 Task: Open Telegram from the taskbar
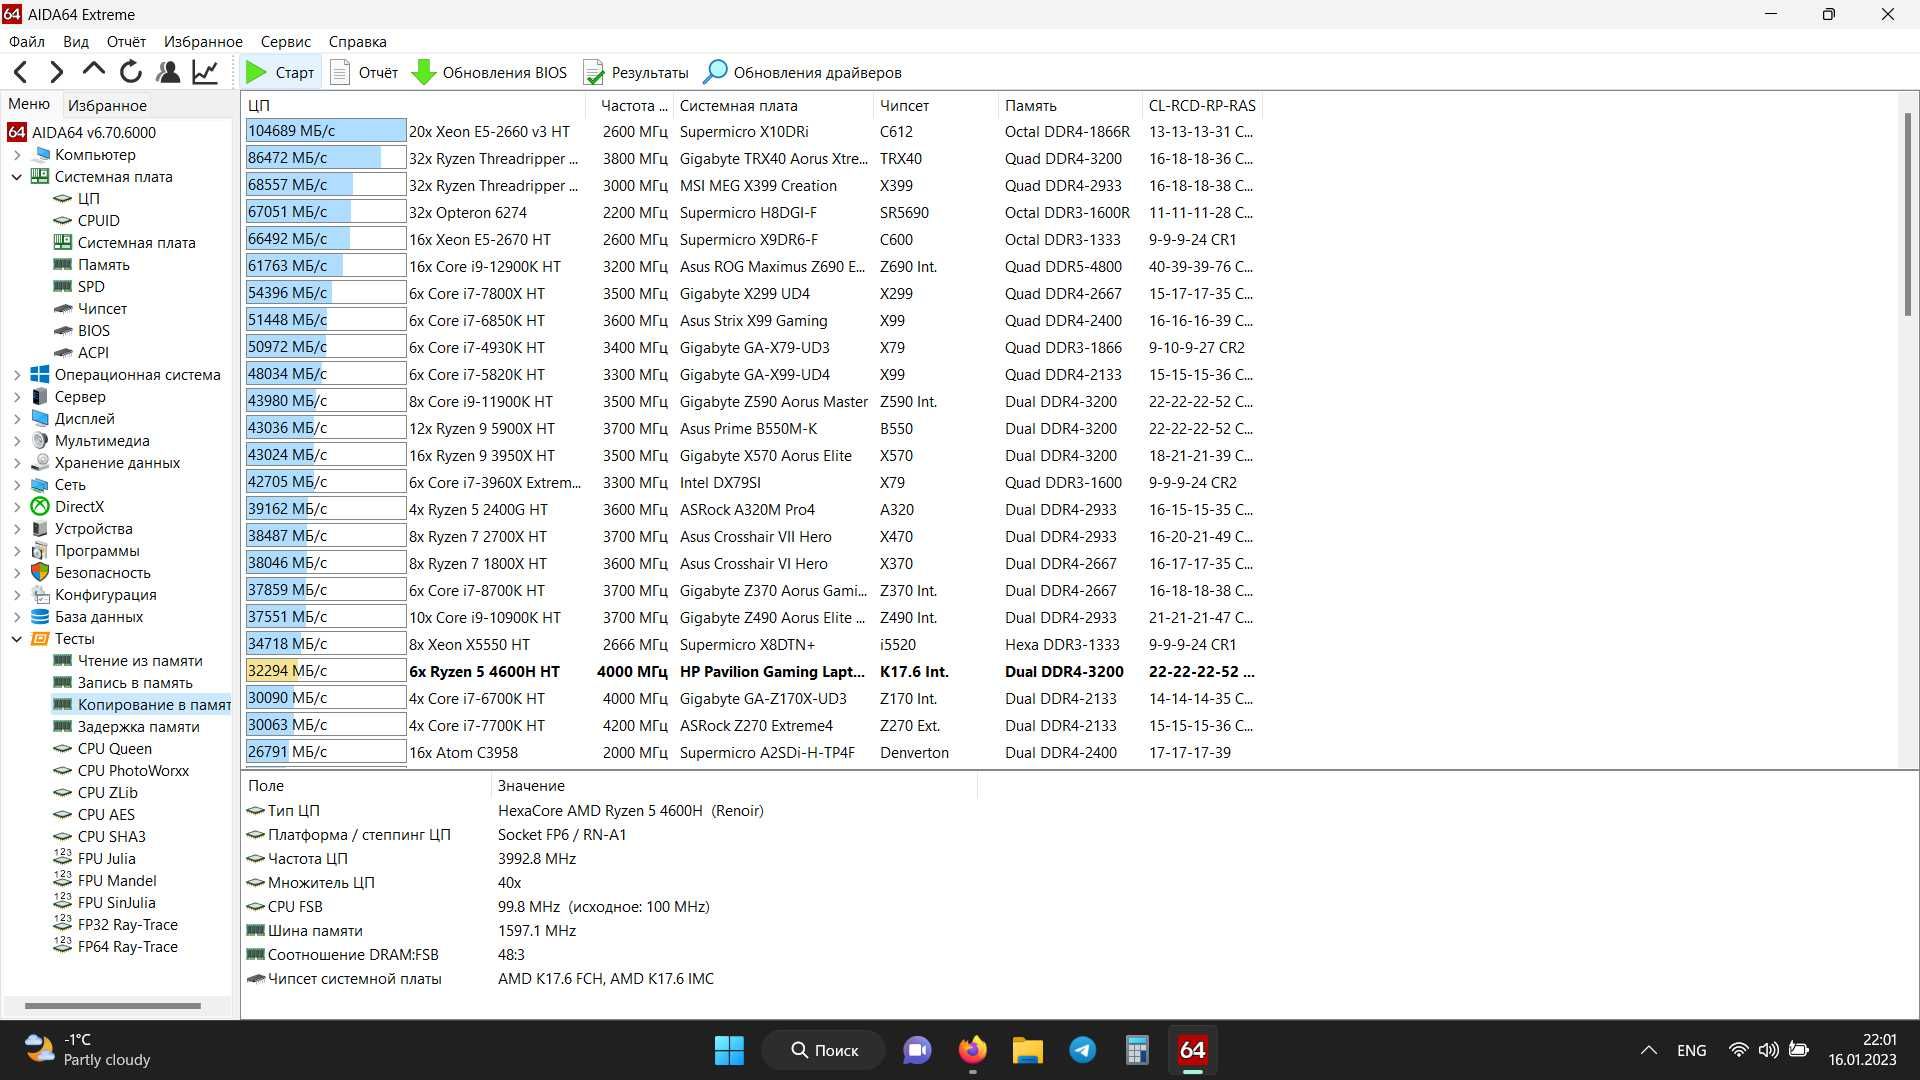tap(1082, 1050)
